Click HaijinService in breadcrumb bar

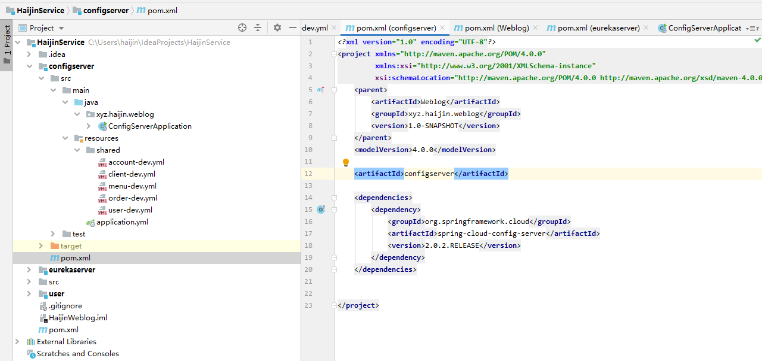point(35,10)
